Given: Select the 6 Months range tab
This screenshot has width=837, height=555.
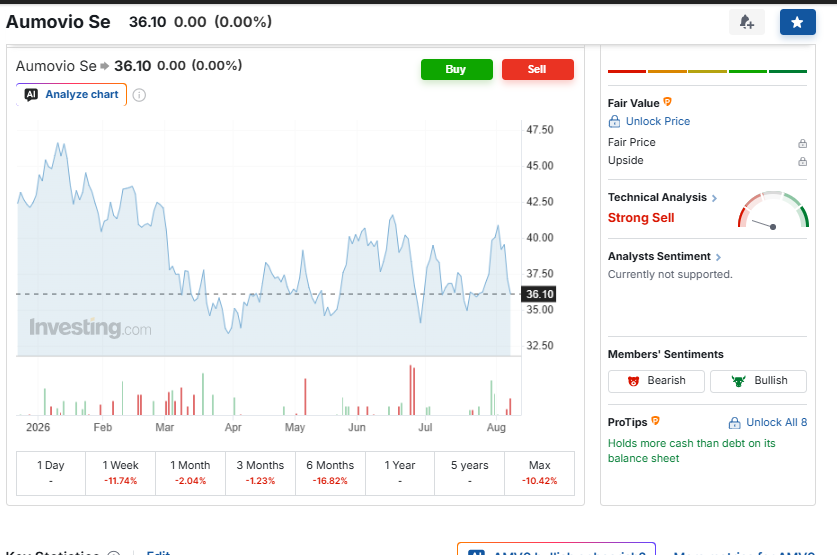Looking at the screenshot, I should click(330, 473).
